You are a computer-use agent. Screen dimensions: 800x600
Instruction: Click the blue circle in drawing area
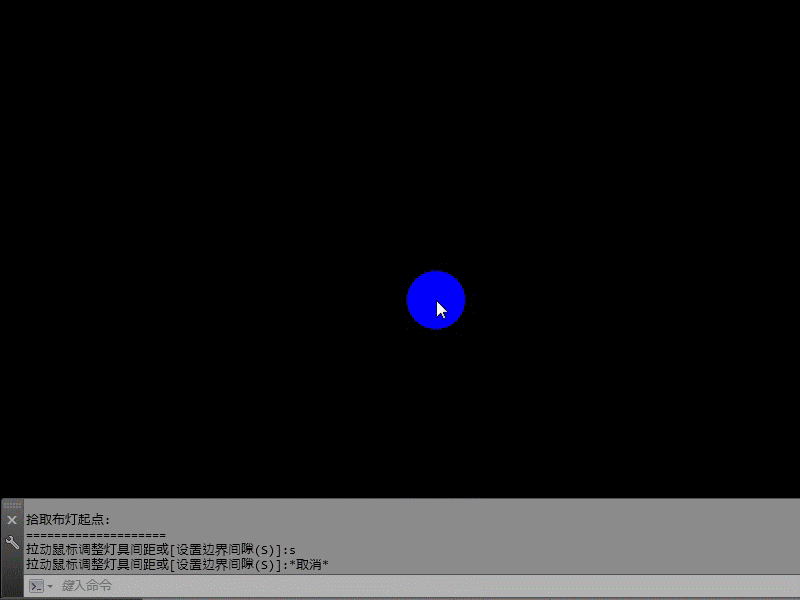[436, 300]
